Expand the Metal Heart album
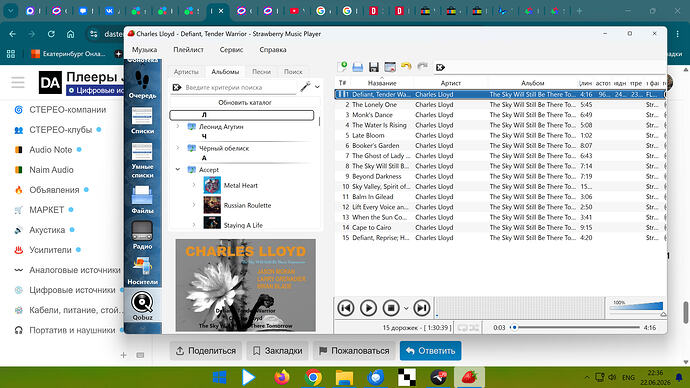The width and height of the screenshot is (690, 388). pos(194,185)
